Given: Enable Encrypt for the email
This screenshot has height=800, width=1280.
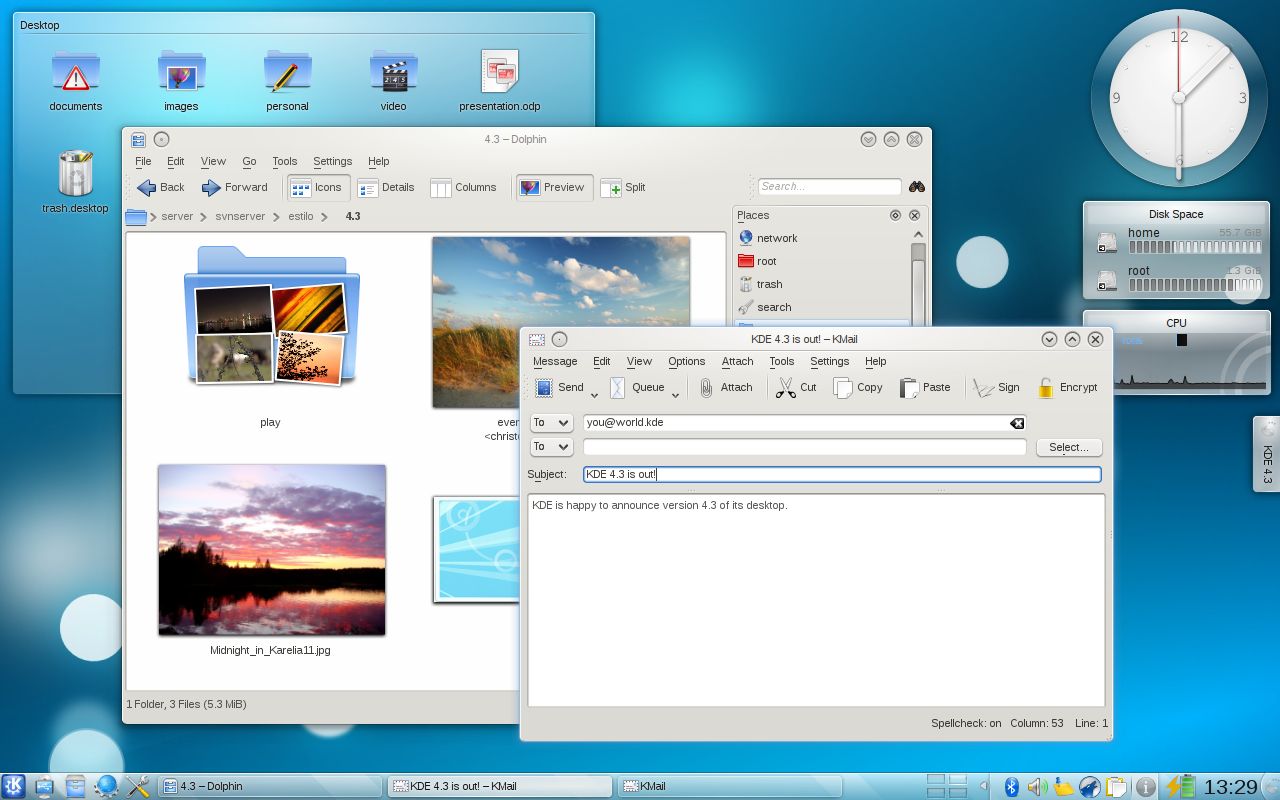Looking at the screenshot, I should click(1045, 387).
